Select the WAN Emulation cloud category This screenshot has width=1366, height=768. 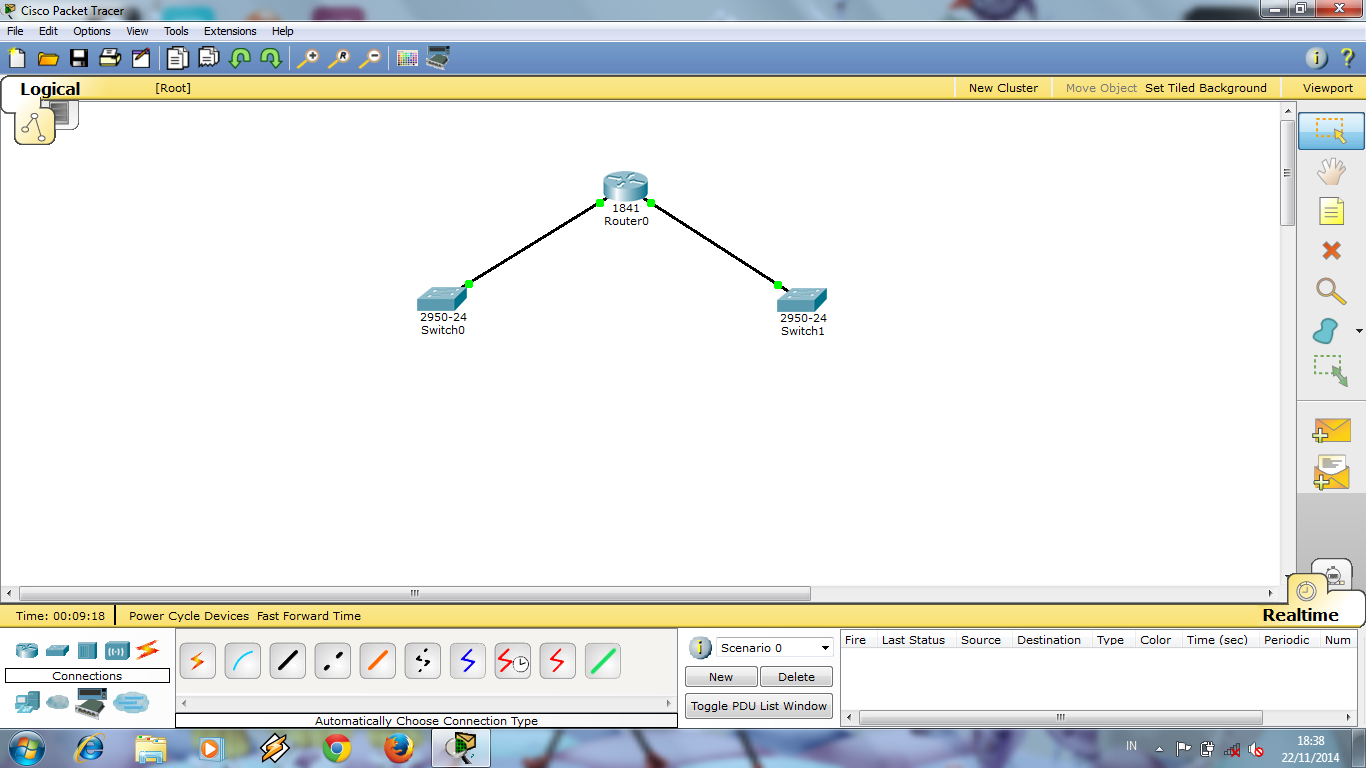[58, 703]
